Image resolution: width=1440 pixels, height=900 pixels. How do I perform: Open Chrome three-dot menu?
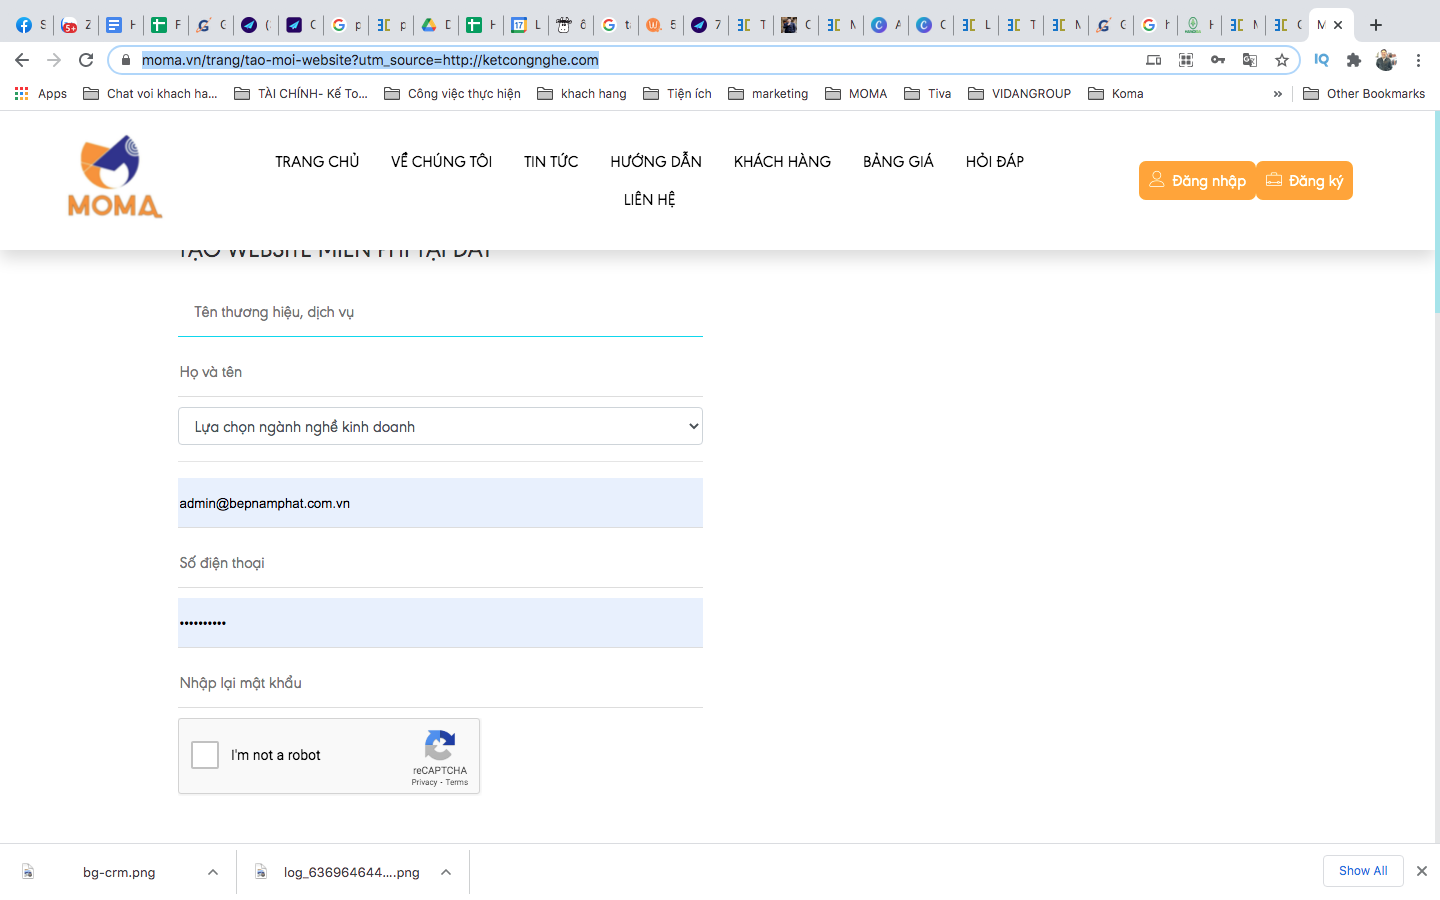point(1418,60)
